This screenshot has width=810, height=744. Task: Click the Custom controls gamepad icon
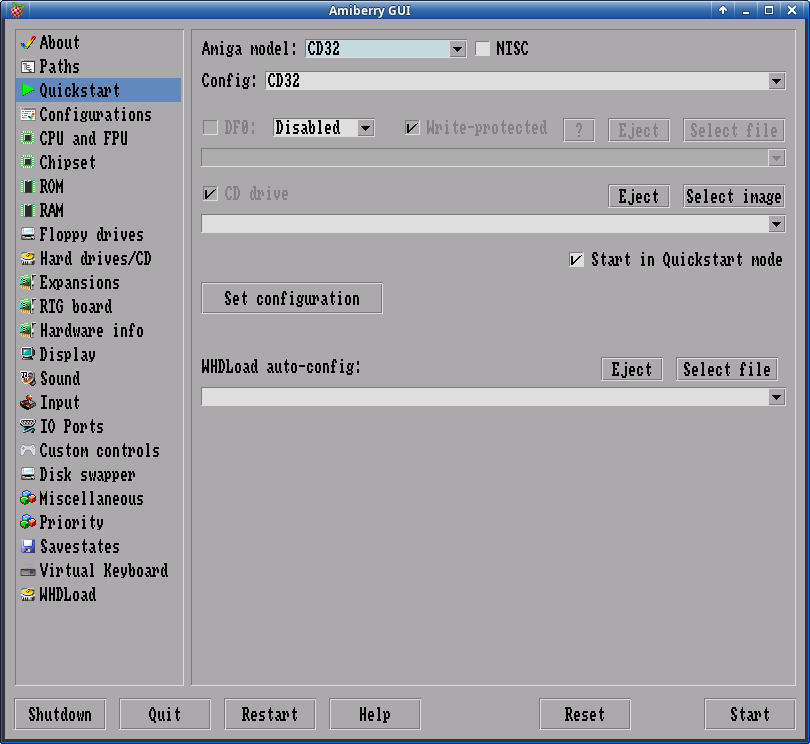pyautogui.click(x=27, y=451)
